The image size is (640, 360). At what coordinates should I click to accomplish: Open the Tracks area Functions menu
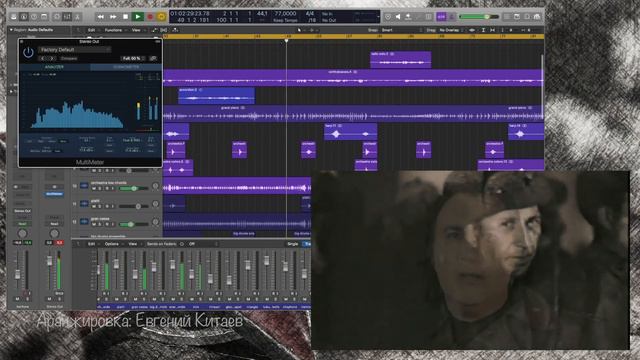pyautogui.click(x=113, y=30)
